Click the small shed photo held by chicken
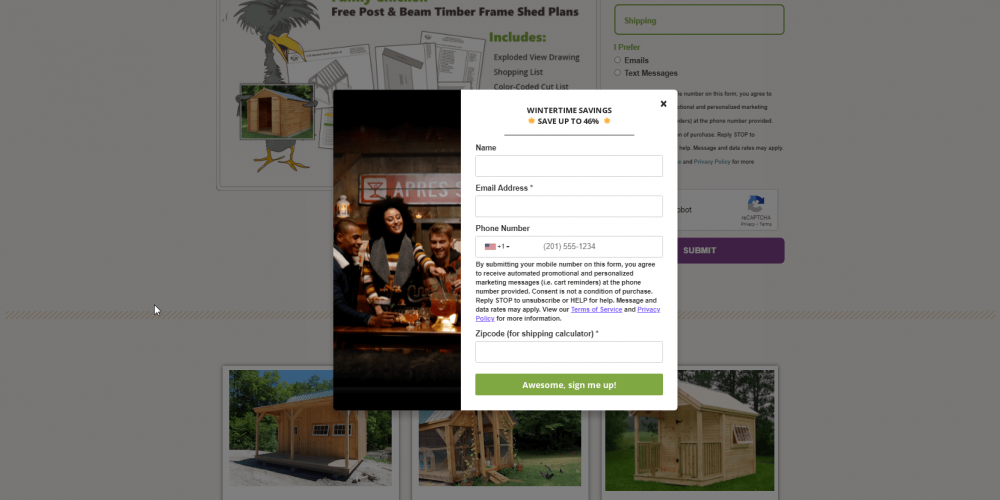 [277, 112]
